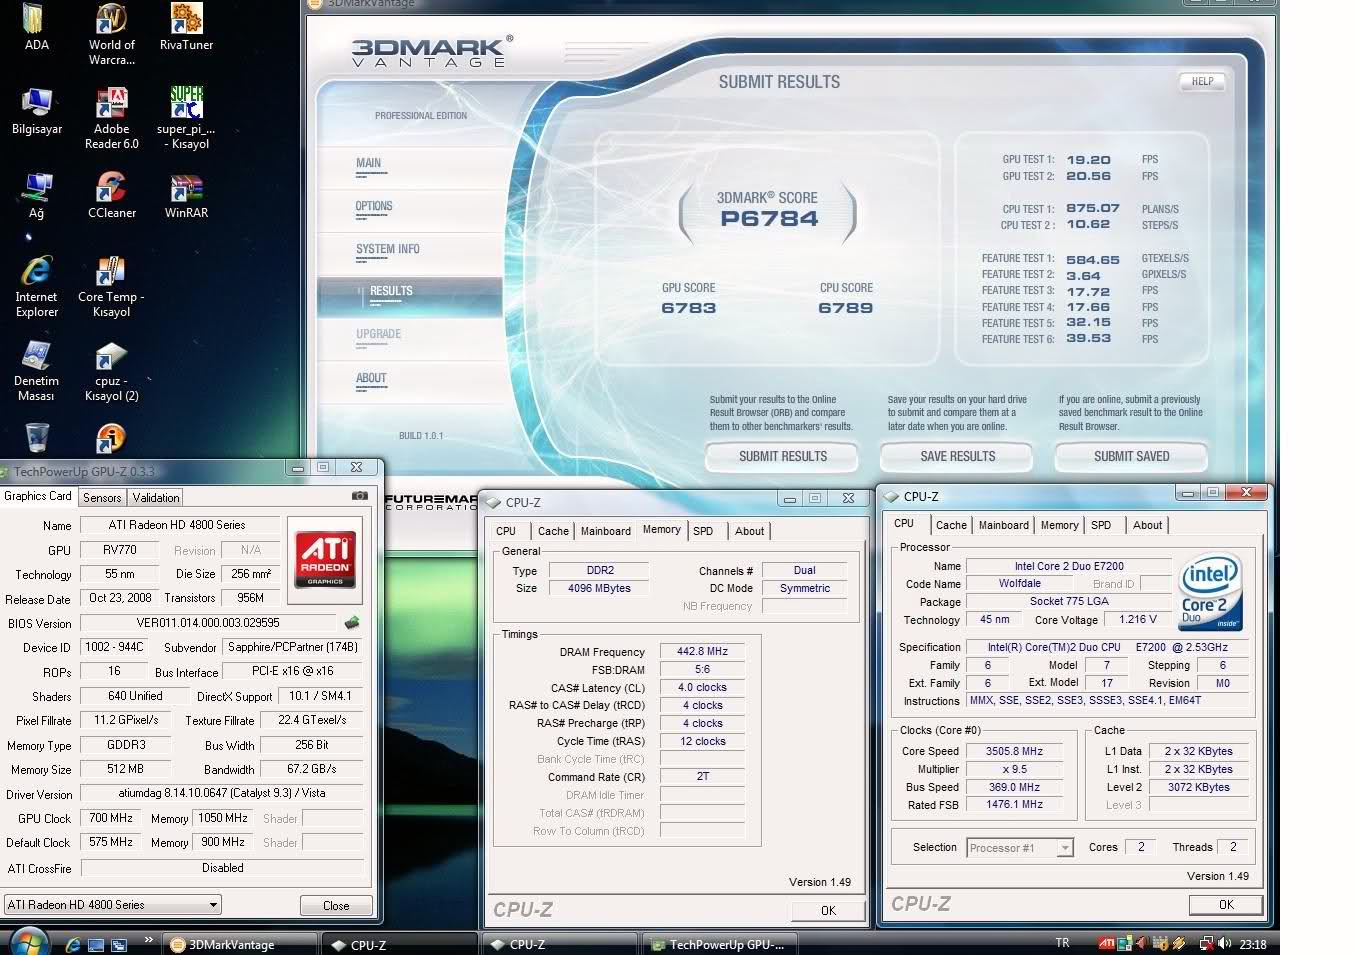Open the Memory tab in CPU-Z processor window
1355x955 pixels.
1059,525
